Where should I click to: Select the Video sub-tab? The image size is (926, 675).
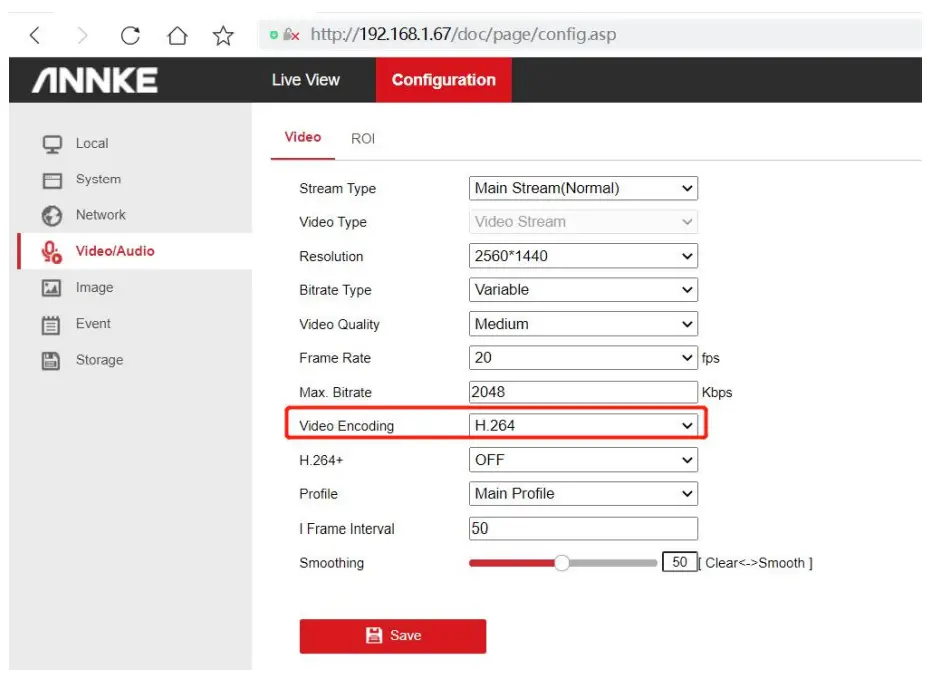tap(303, 138)
